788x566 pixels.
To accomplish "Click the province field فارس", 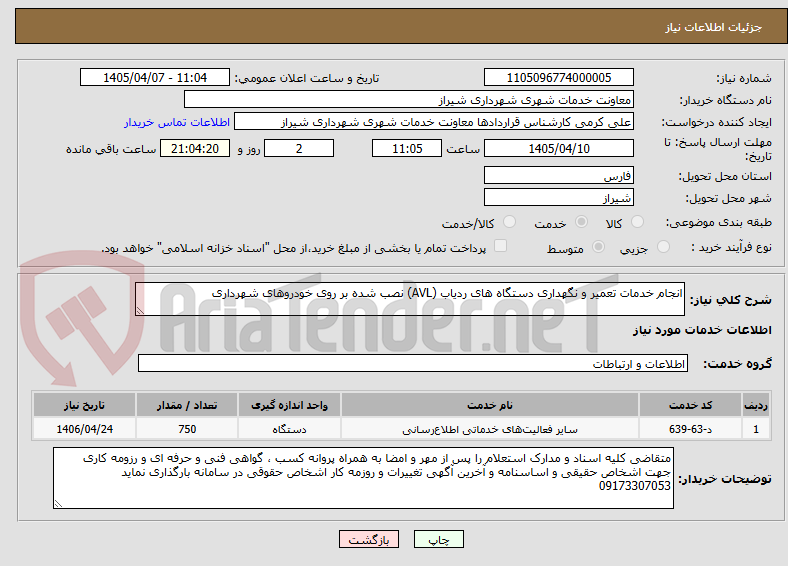I will (559, 175).
